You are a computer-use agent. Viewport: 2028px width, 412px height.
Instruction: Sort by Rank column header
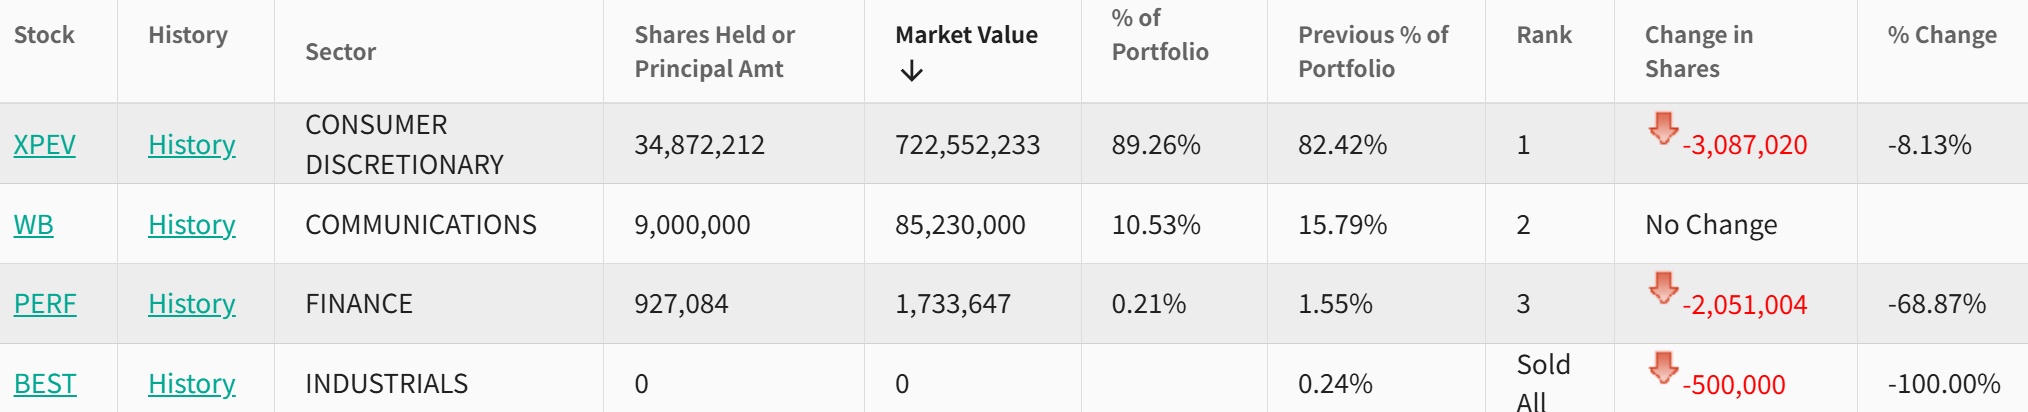(x=1544, y=35)
